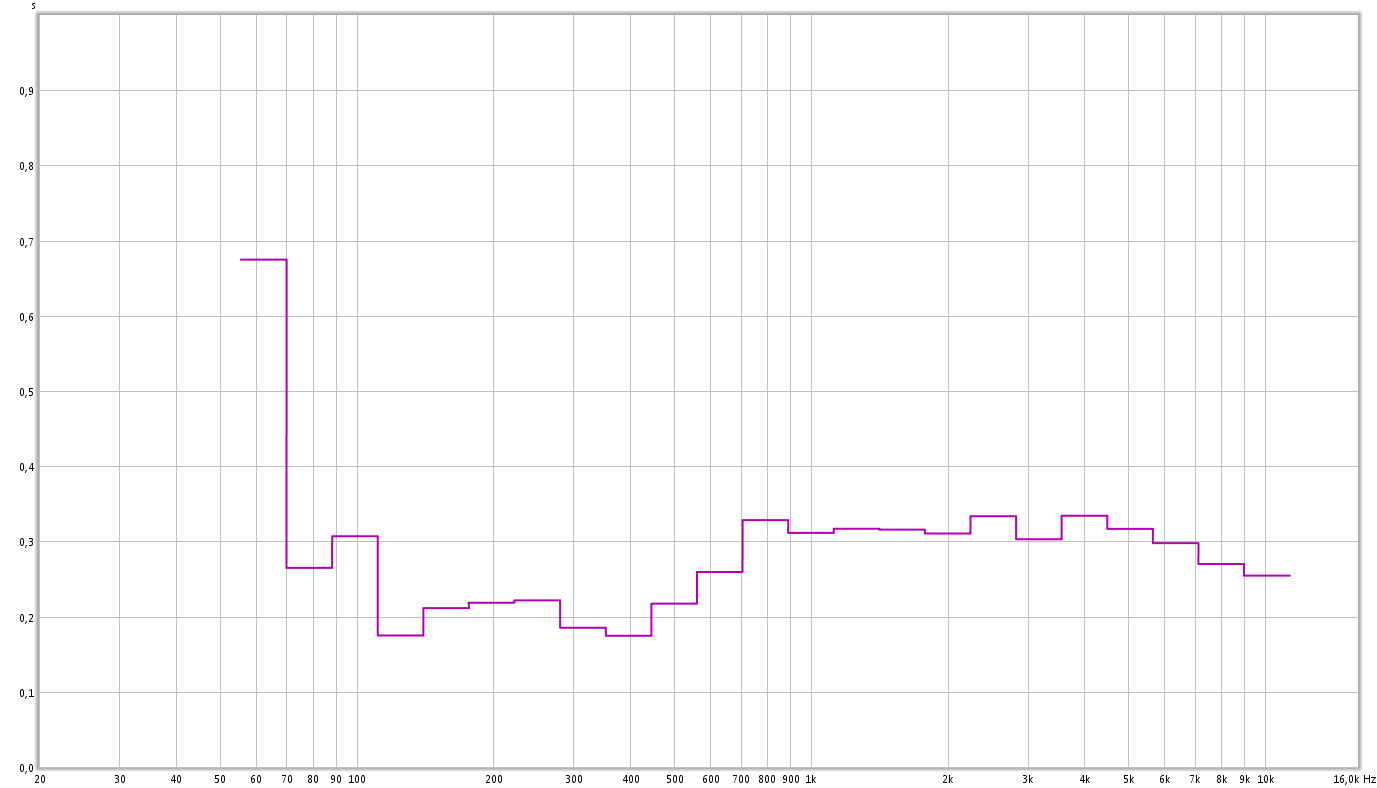The image size is (1377, 788).
Task: Click the 16,0k Hz axis end label
Action: click(1354, 779)
